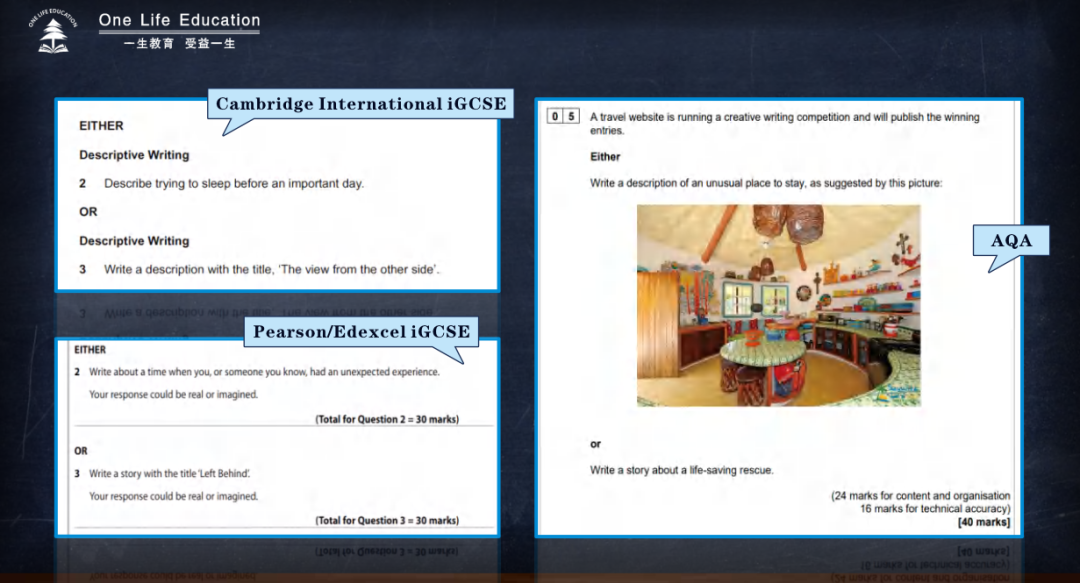Click '(24 marks for content and organisation'
The width and height of the screenshot is (1080, 583).
pos(920,495)
